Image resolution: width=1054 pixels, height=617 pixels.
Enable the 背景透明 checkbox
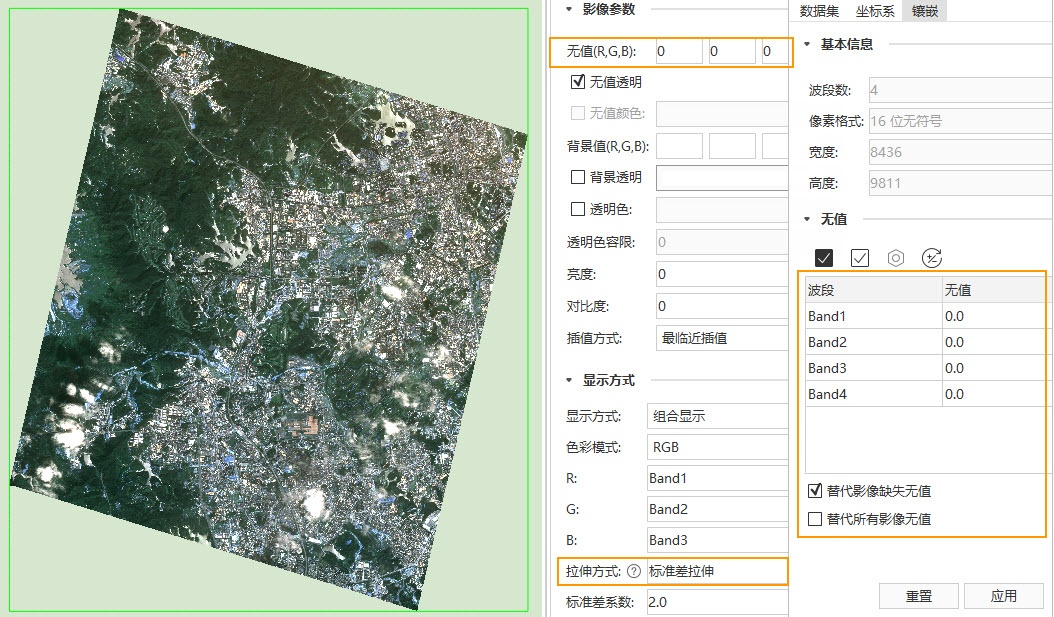coord(577,177)
